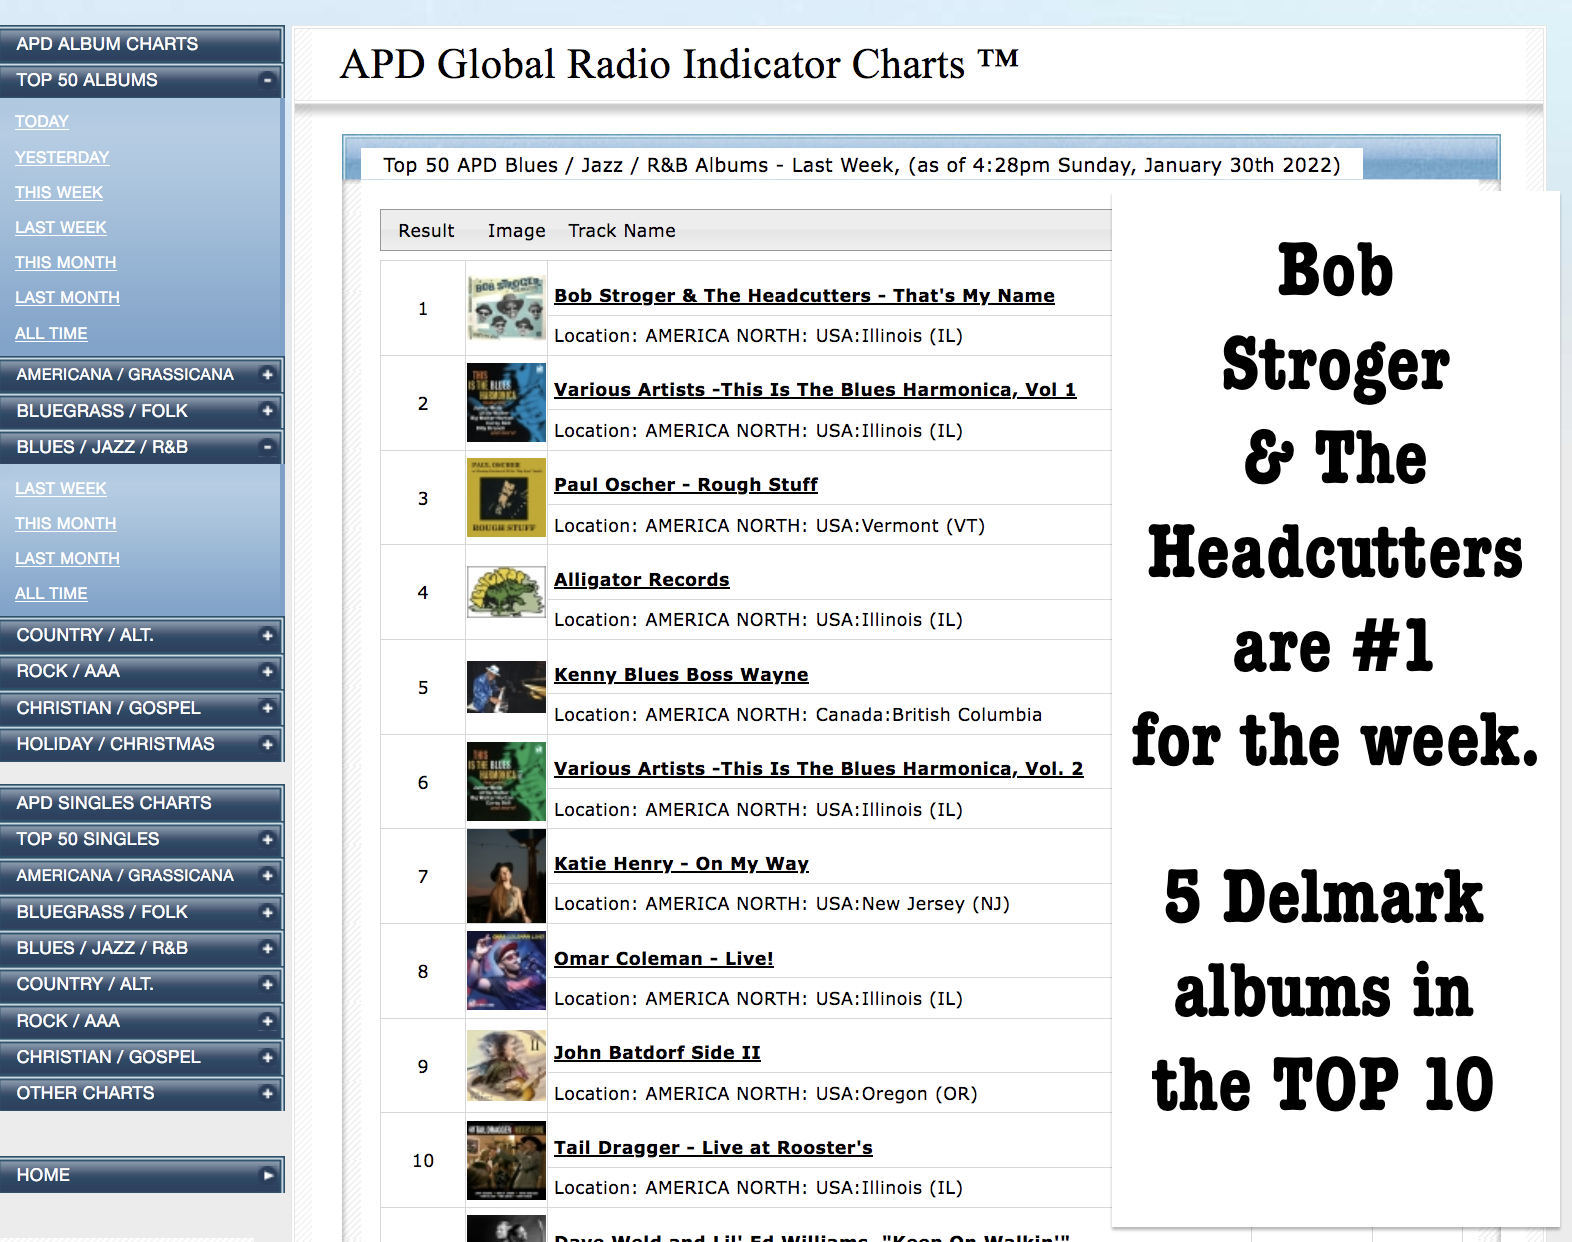
Task: Expand the Country / Alt. albums section
Action: (x=141, y=636)
